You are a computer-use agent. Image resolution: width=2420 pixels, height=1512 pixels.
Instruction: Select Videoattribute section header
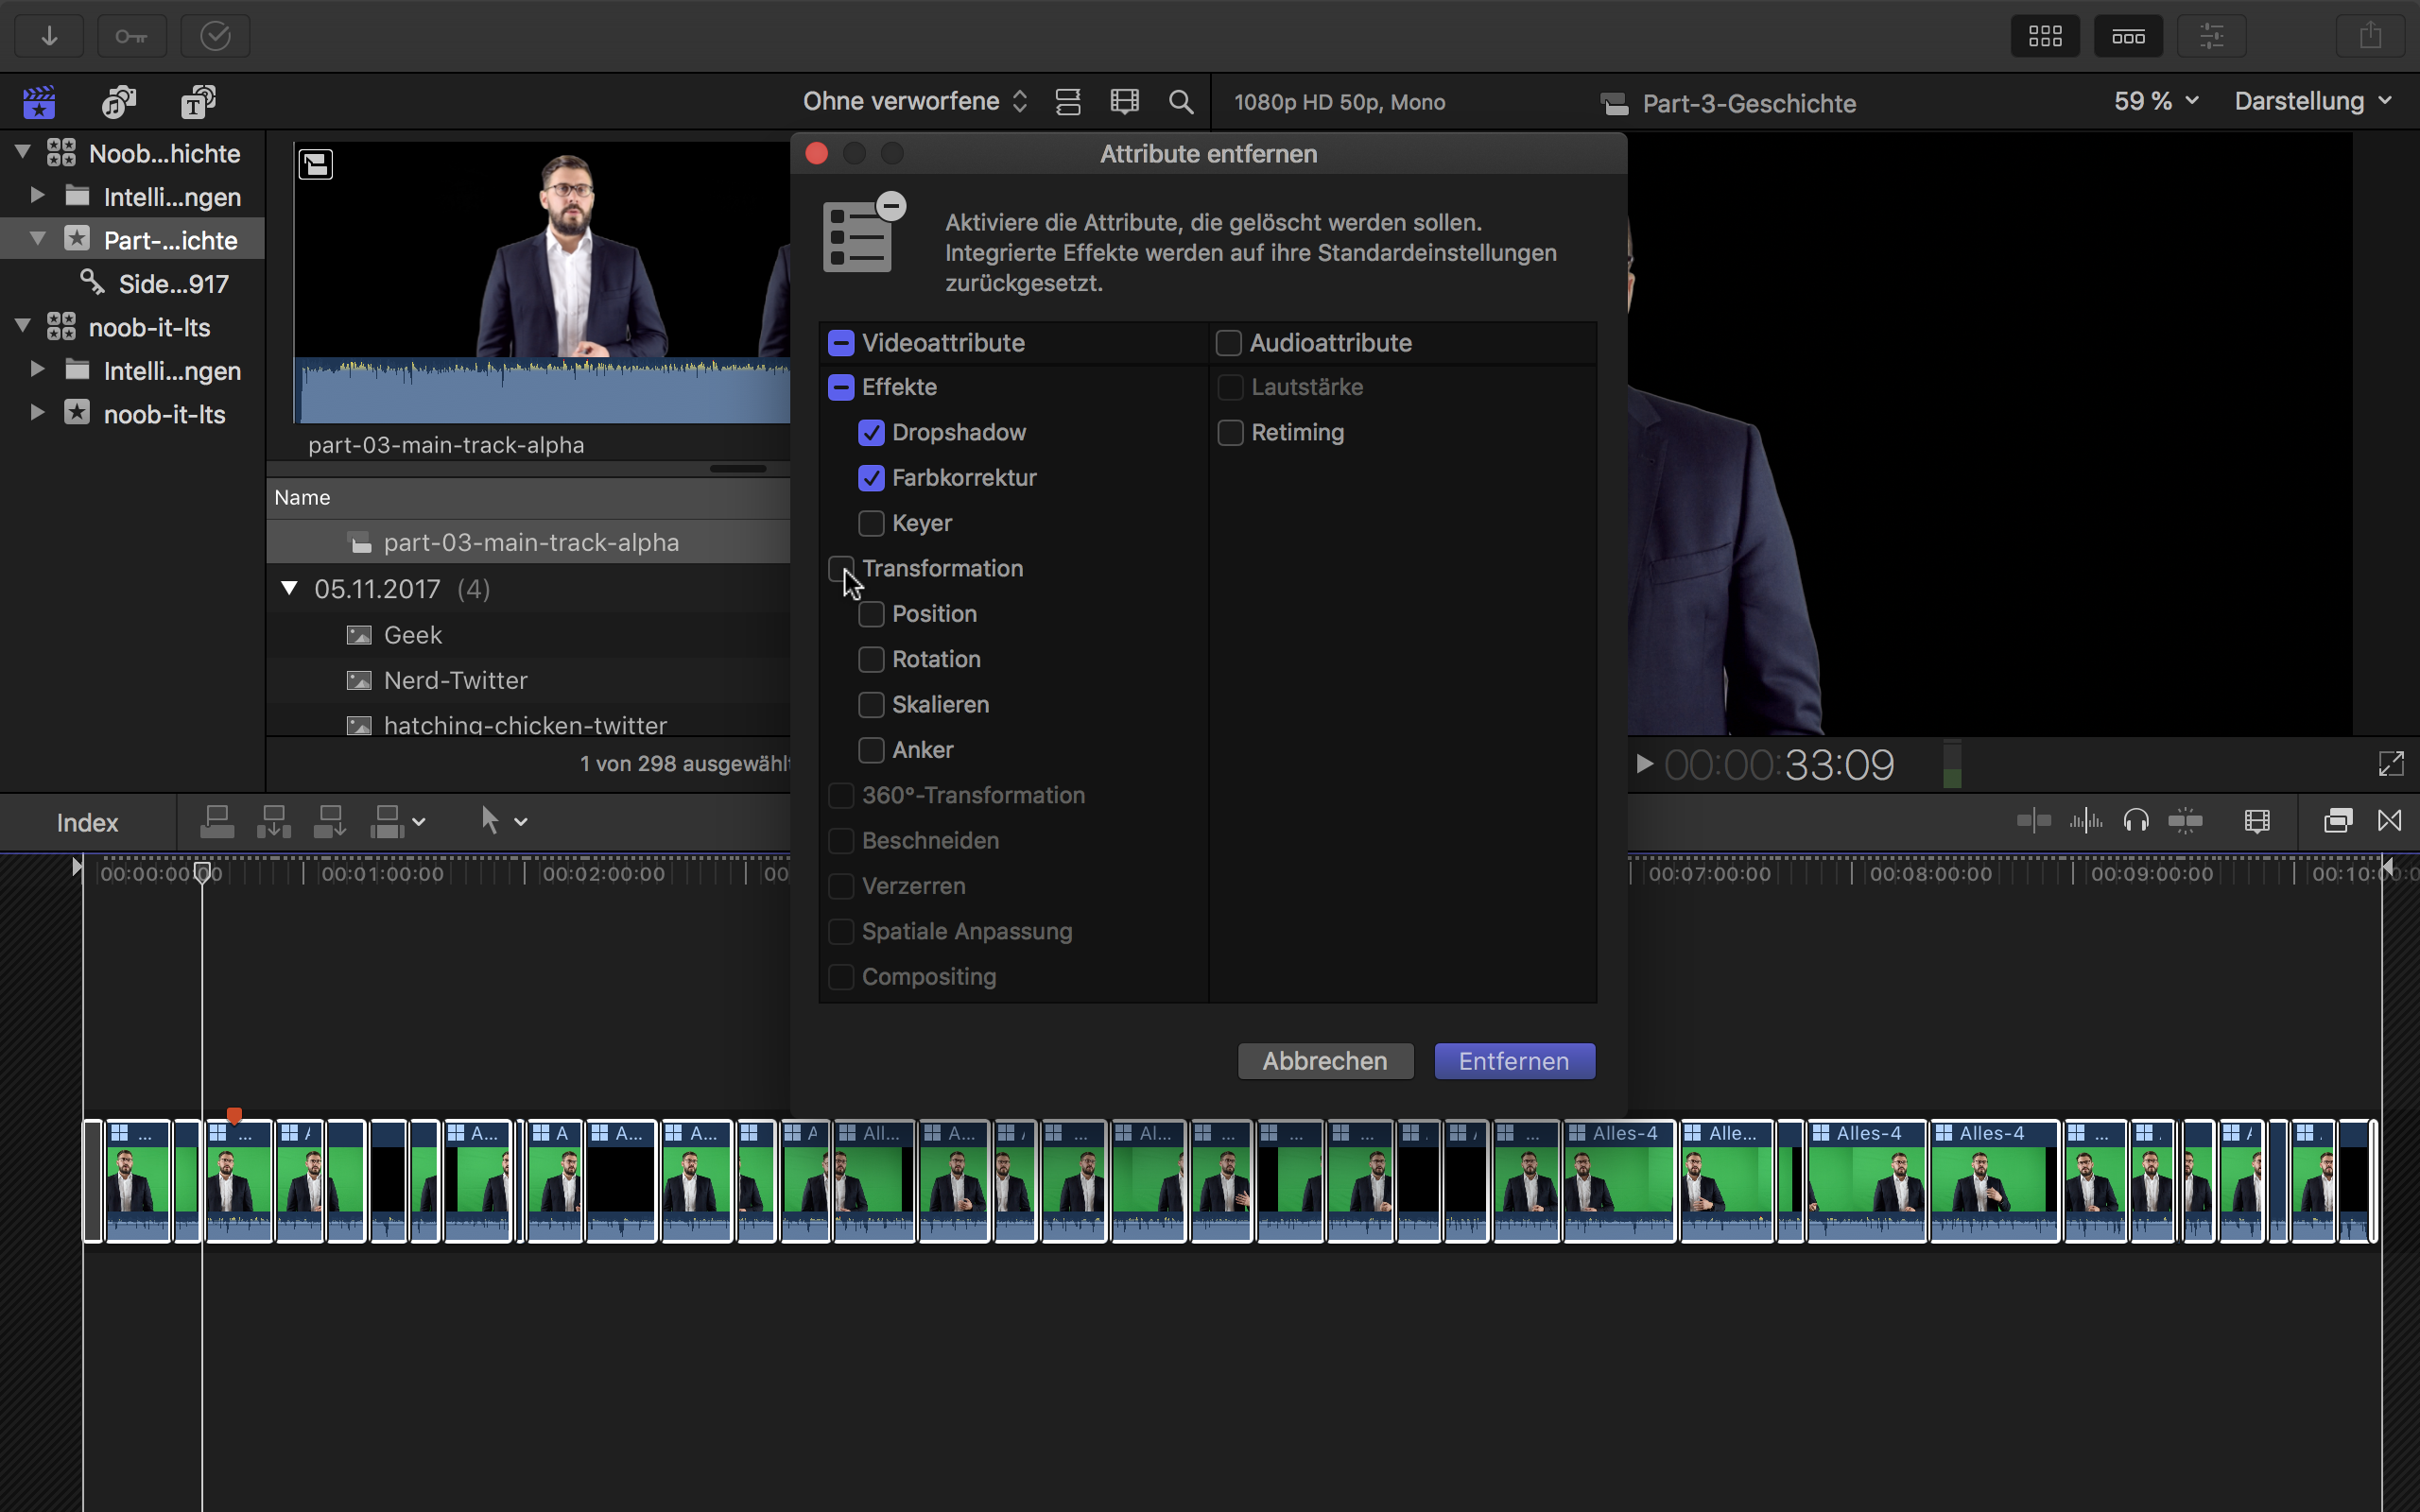(x=942, y=341)
